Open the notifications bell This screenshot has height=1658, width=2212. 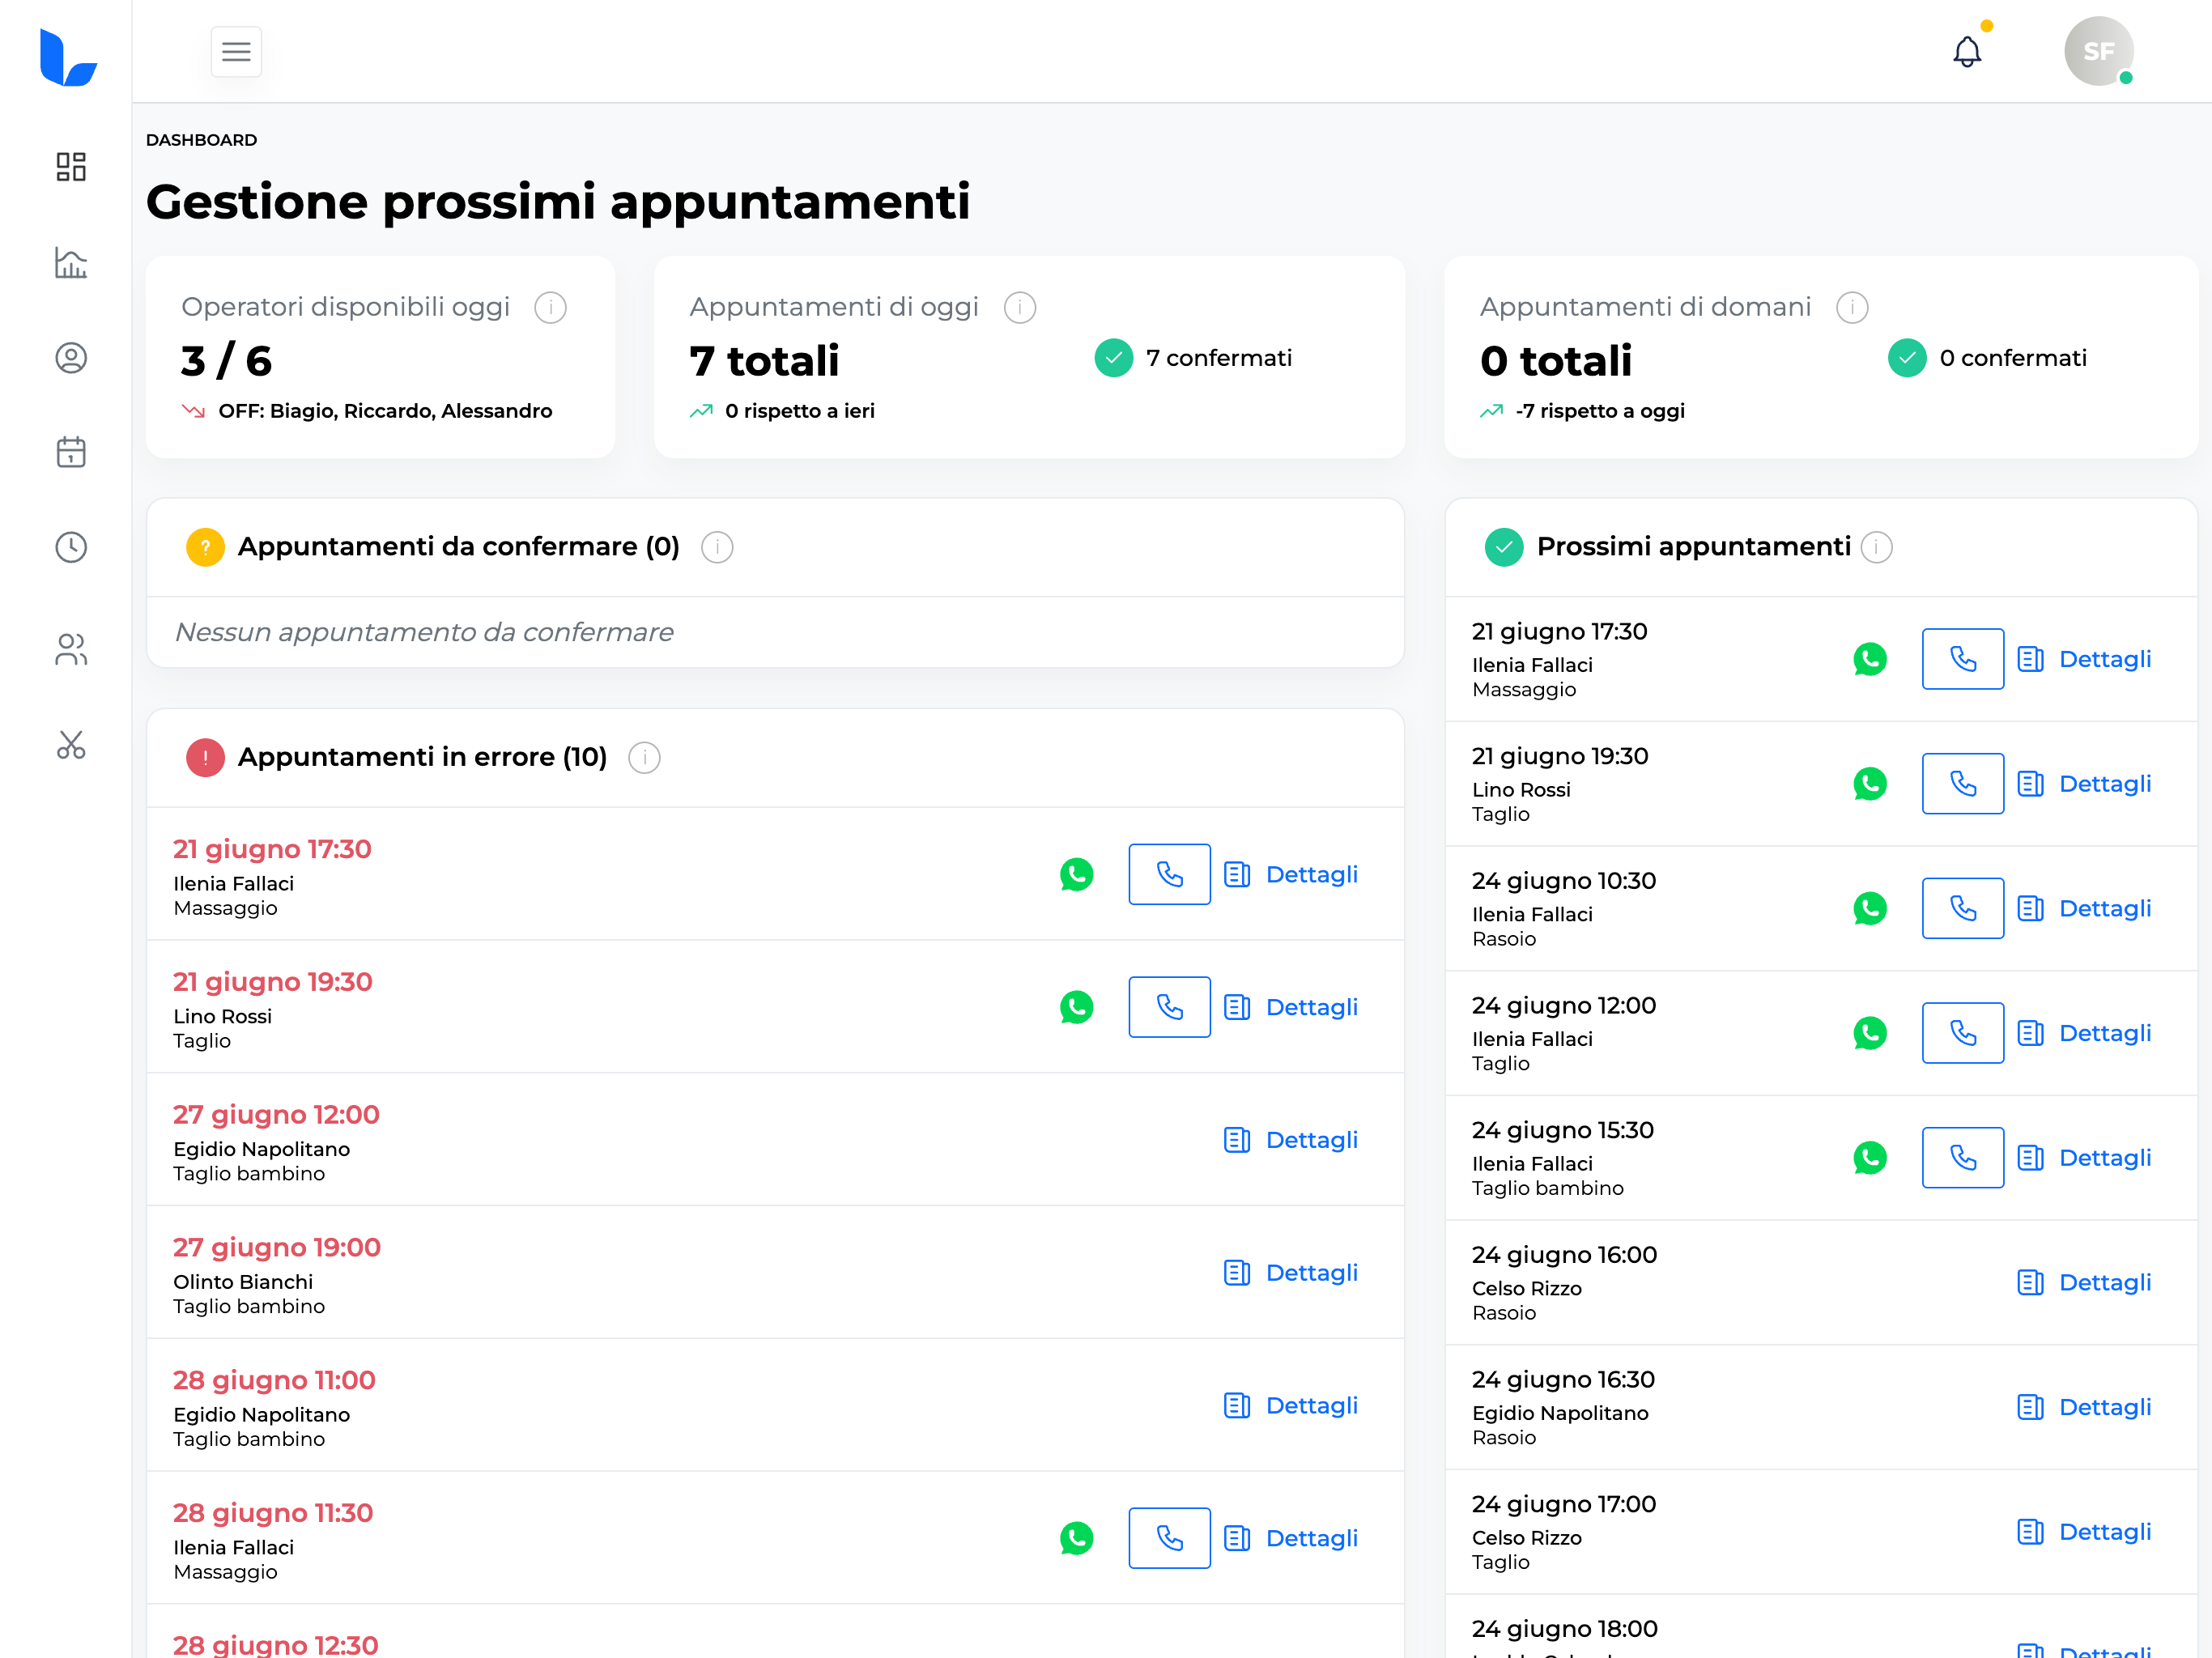[1966, 52]
